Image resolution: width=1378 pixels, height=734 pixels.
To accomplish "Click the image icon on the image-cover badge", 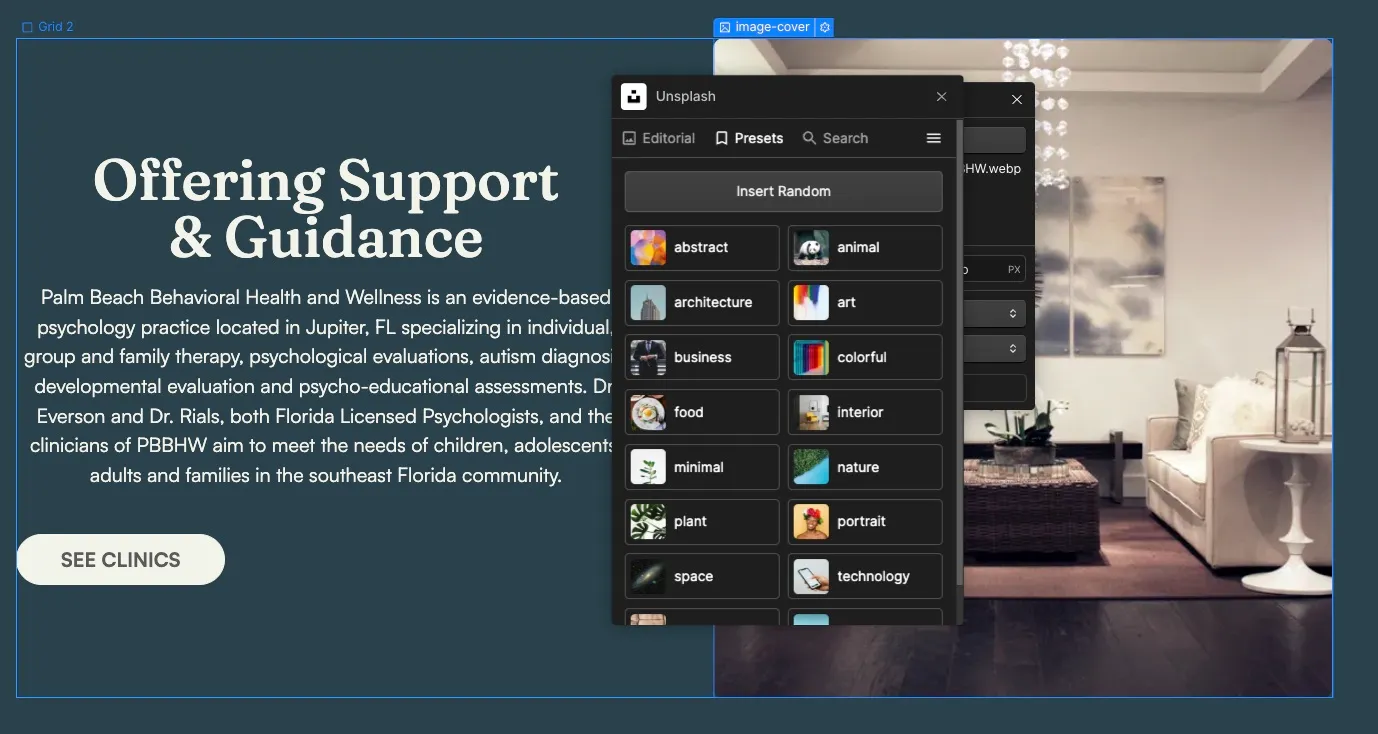I will (x=724, y=27).
